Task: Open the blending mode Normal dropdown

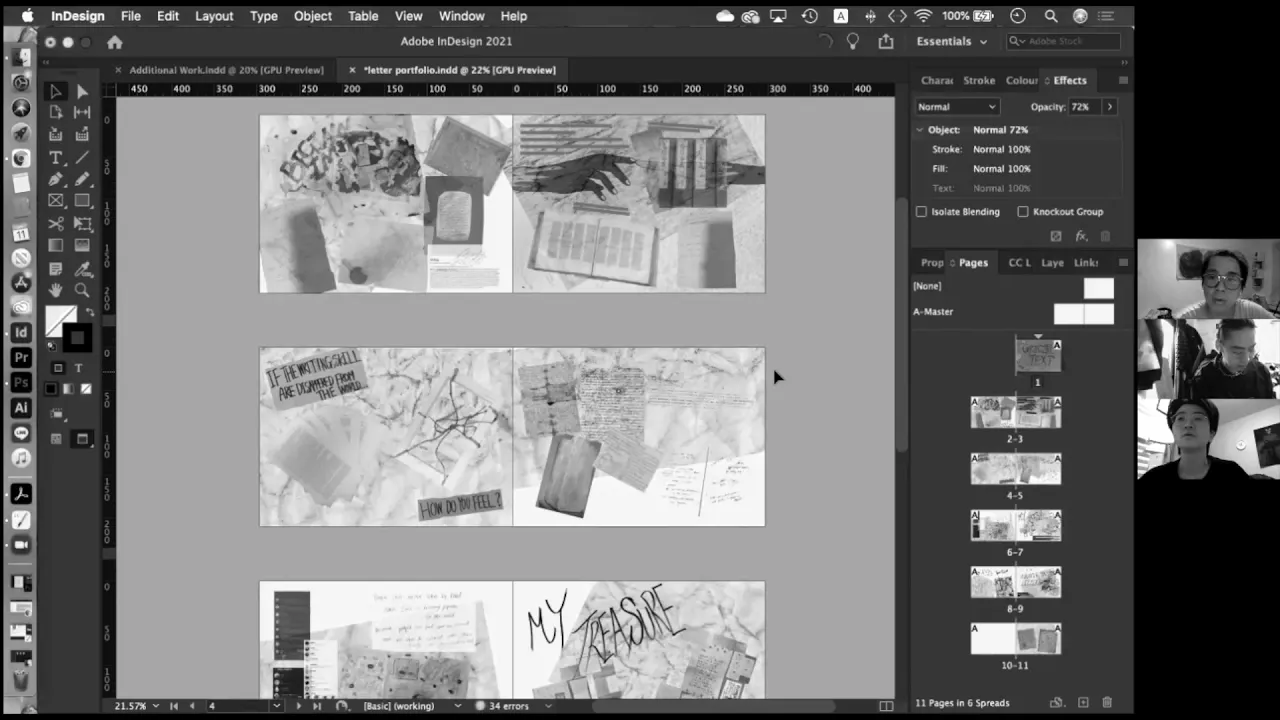Action: 957,107
